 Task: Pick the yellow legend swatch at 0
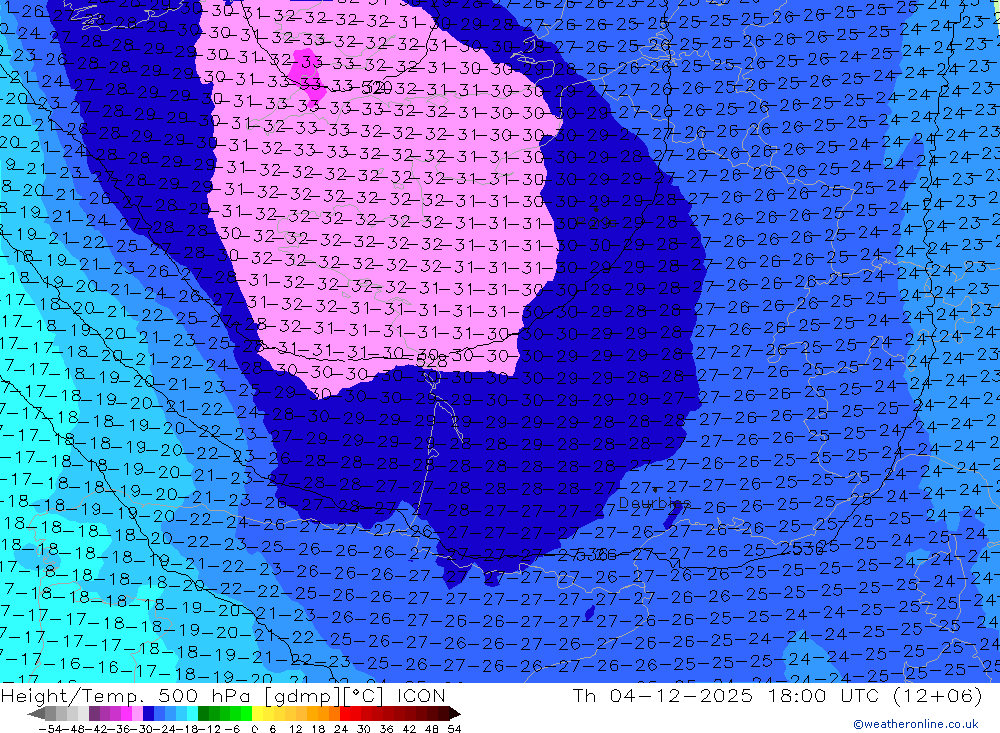point(259,713)
